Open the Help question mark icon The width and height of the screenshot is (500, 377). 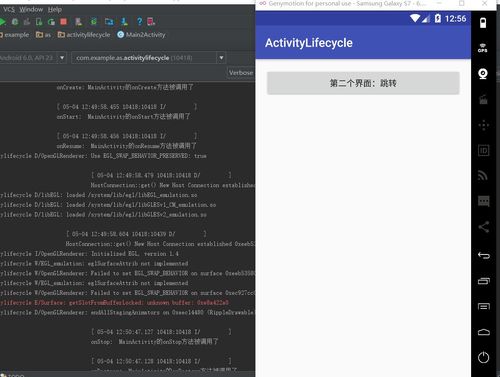pyautogui.click(x=139, y=22)
